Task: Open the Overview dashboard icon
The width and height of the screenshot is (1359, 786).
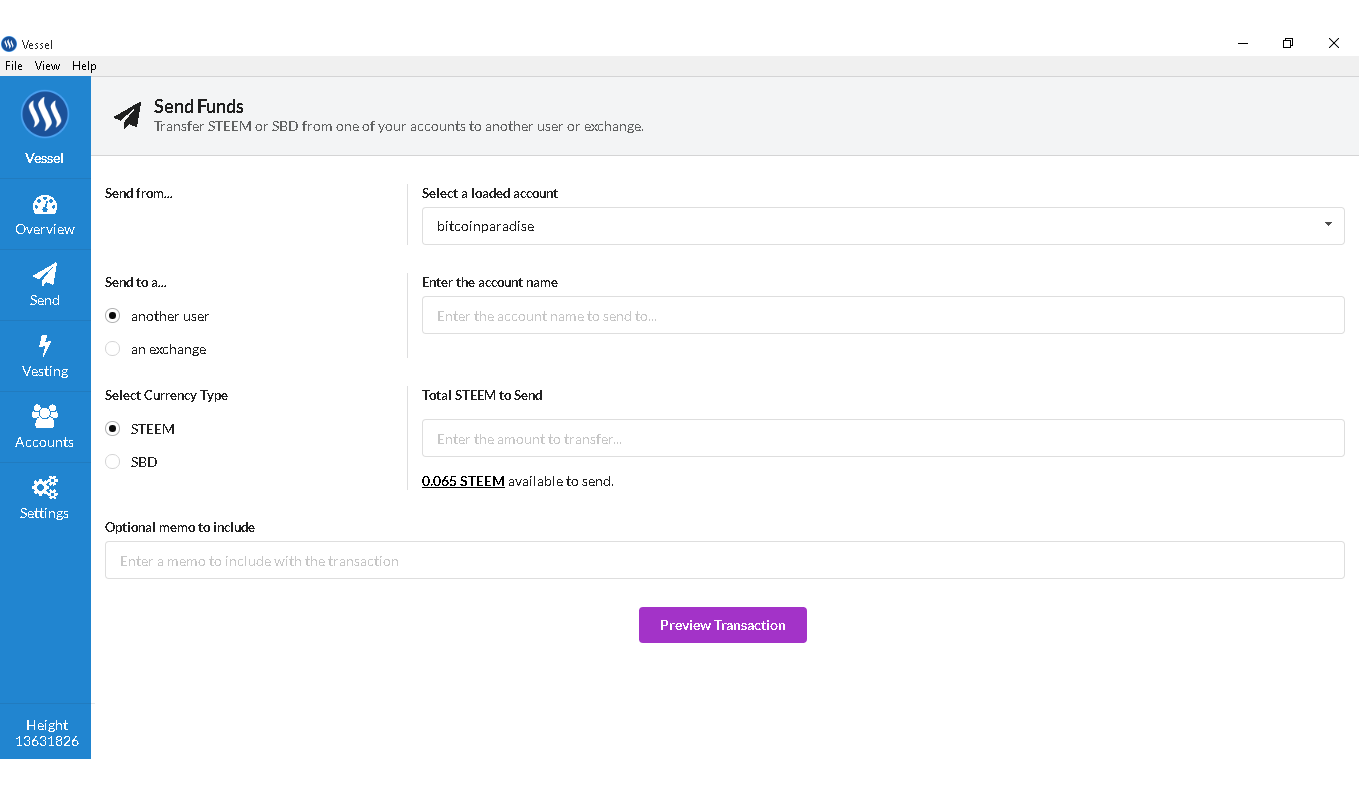Action: 45,205
